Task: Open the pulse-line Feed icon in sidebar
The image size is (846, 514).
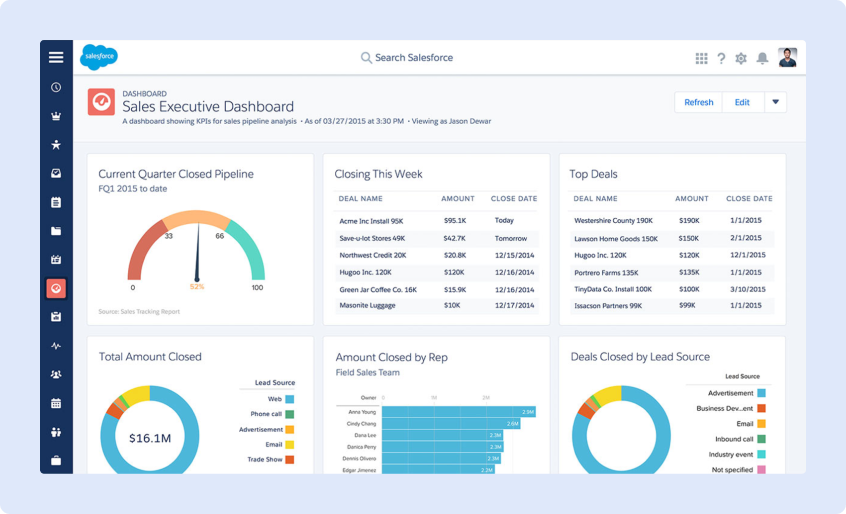Action: point(56,346)
